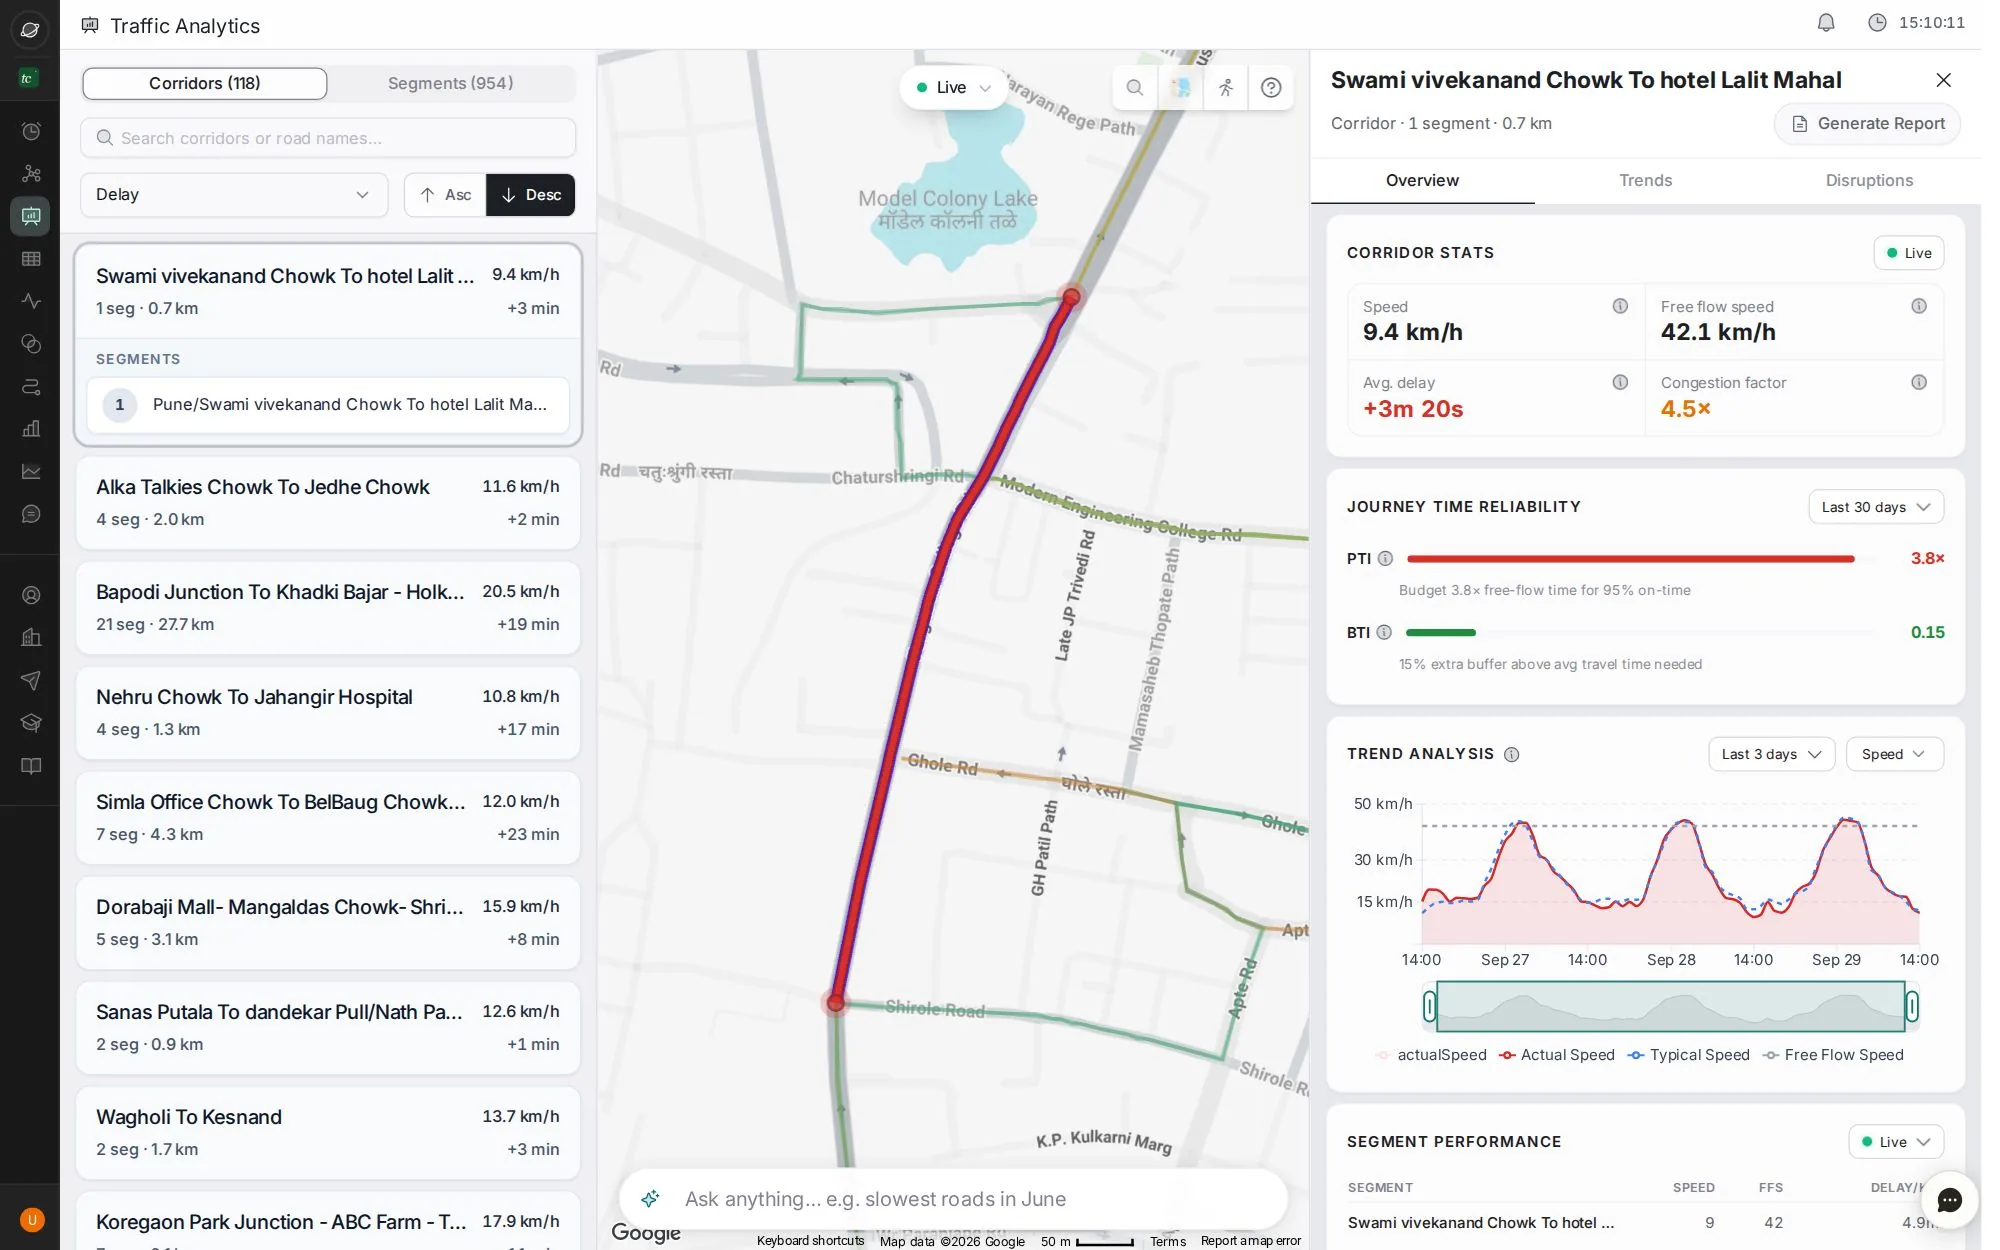Sort list descending with Desc
This screenshot has height=1250, width=2000.
531,195
